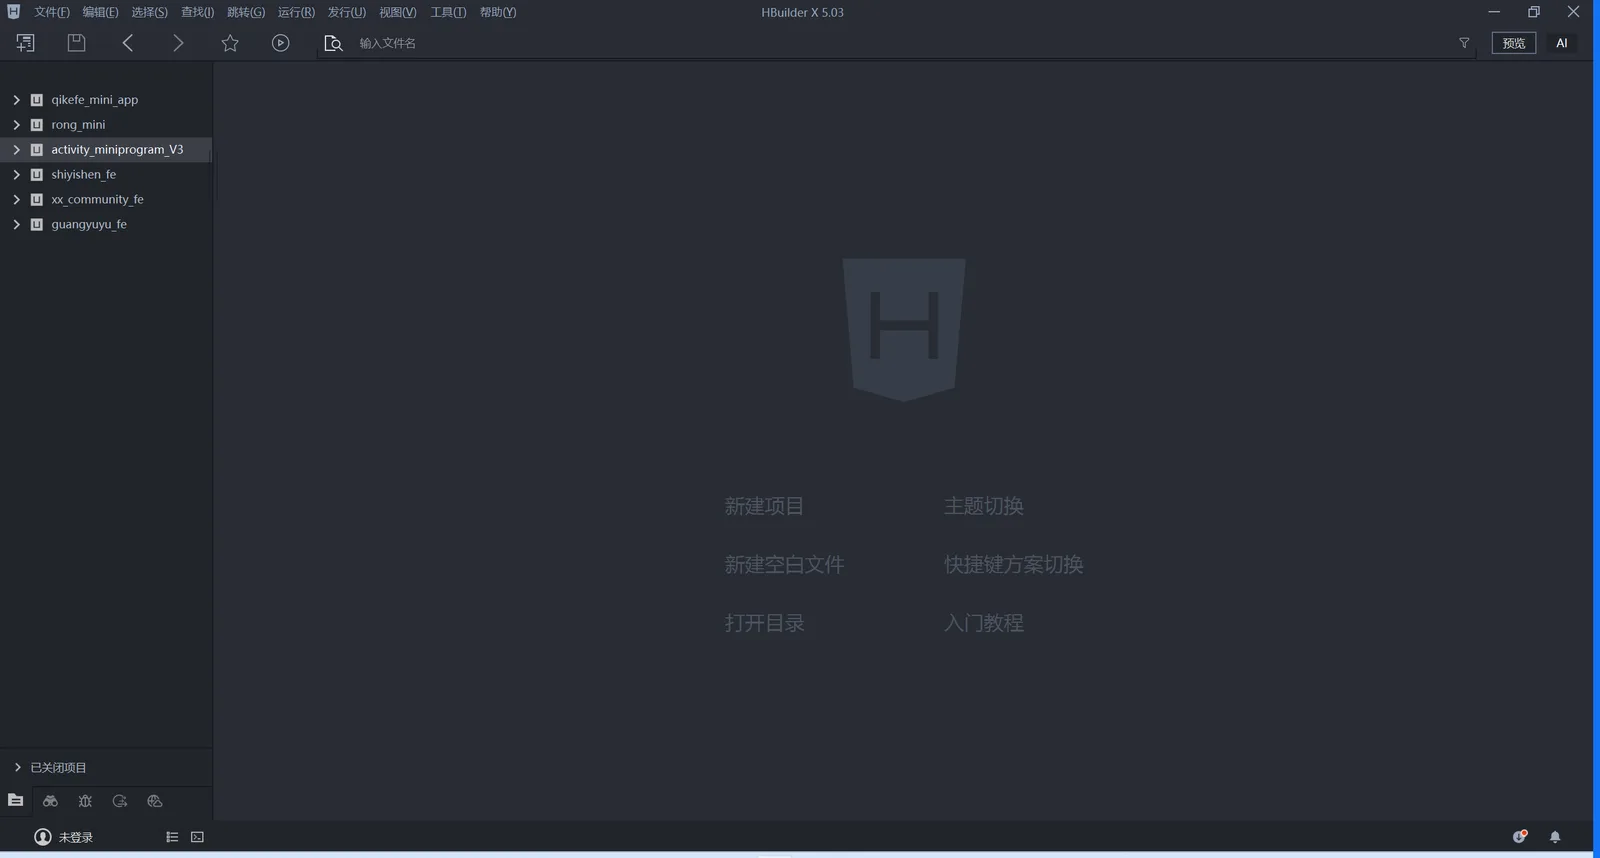
Task: Toggle the outline list icon in status bar
Action: [x=172, y=837]
